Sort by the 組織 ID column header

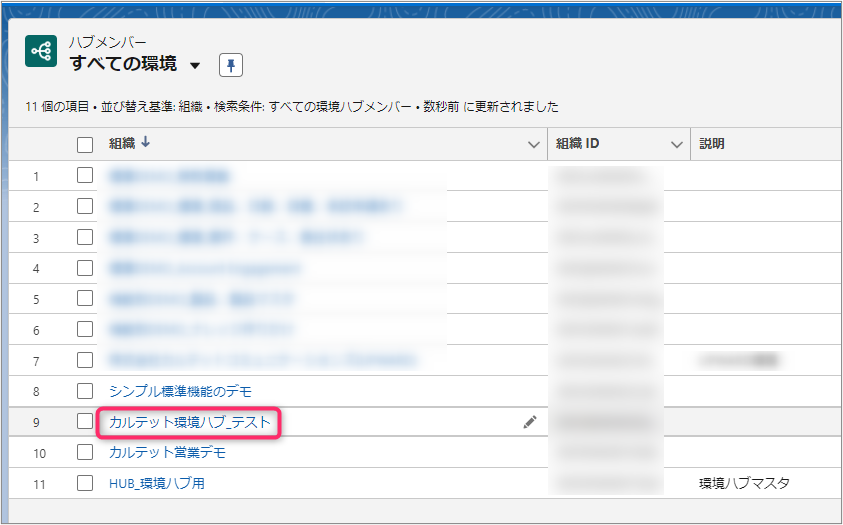pyautogui.click(x=578, y=144)
